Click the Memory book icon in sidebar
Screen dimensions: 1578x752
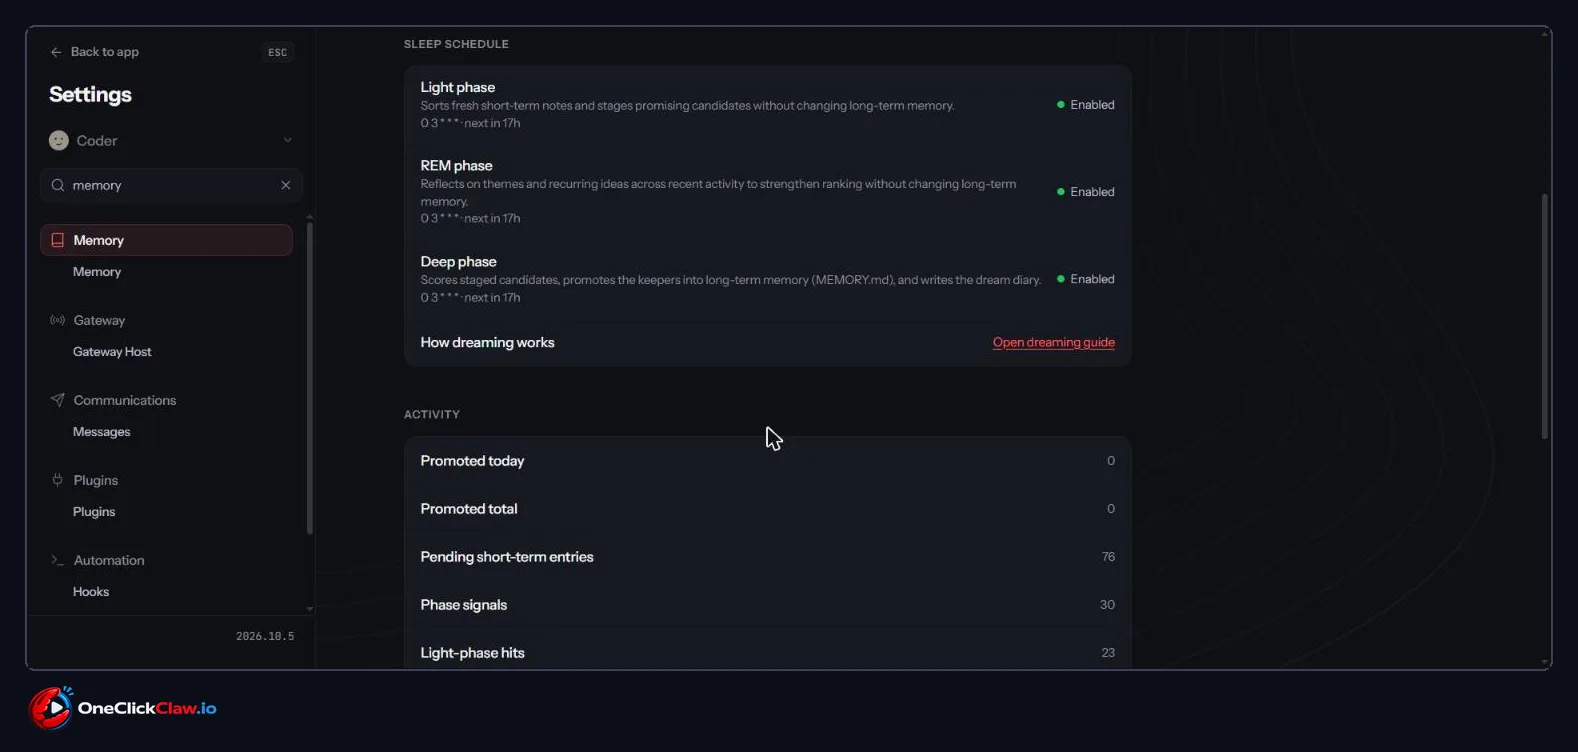pyautogui.click(x=58, y=240)
